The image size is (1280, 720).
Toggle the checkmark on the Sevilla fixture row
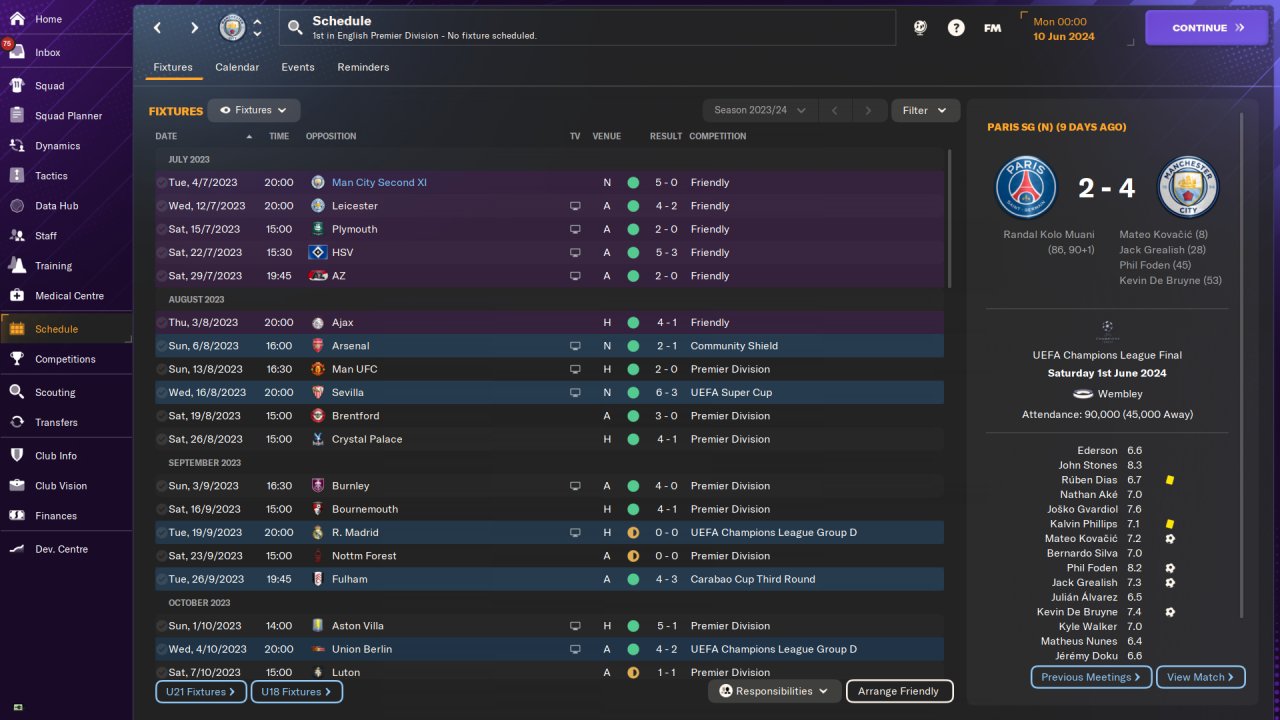click(x=162, y=393)
